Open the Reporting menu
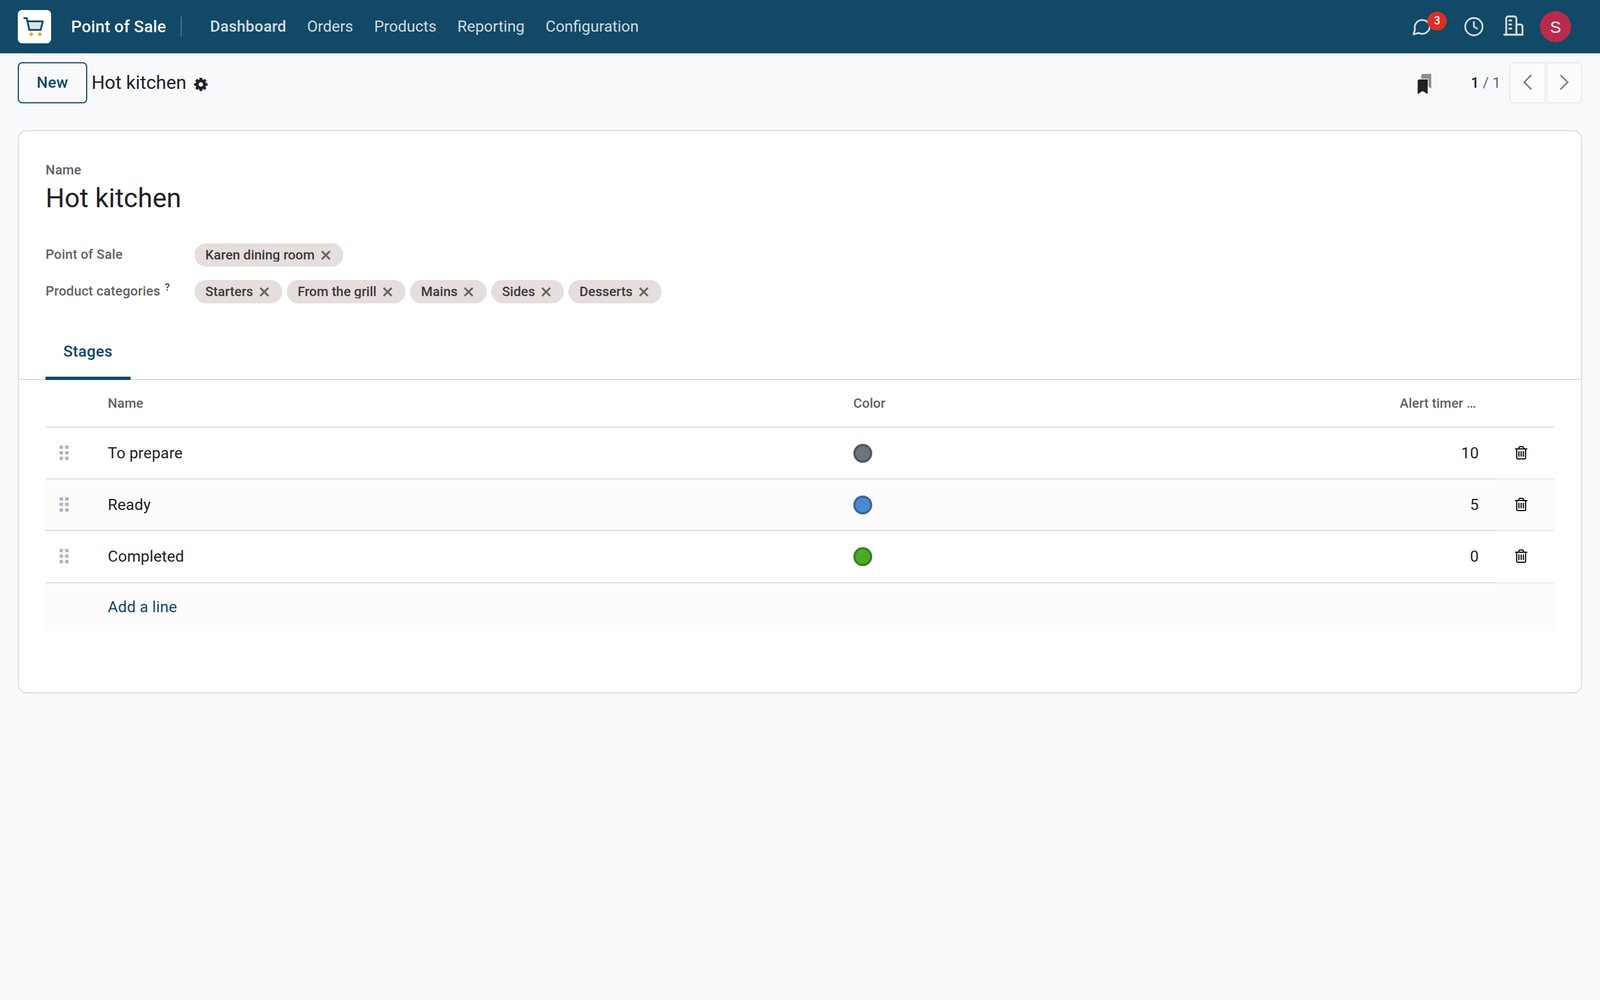The height and width of the screenshot is (1000, 1600). click(x=490, y=27)
